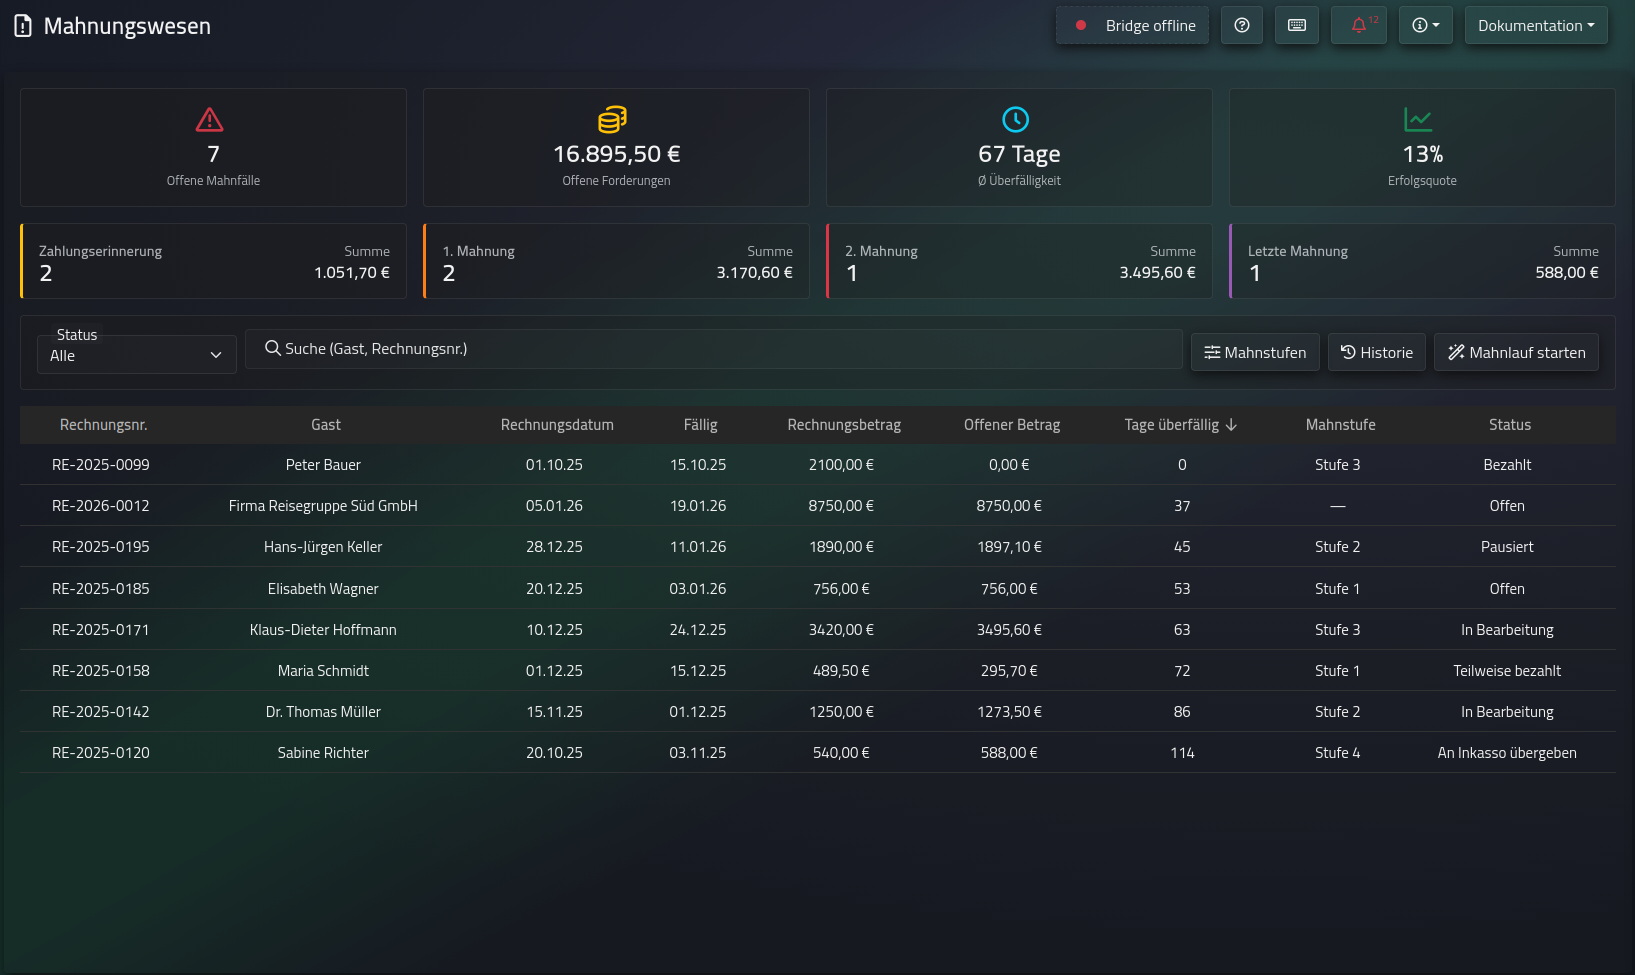Viewport: 1635px width, 975px height.
Task: Select the 2. Mahnung summary card
Action: [1019, 261]
